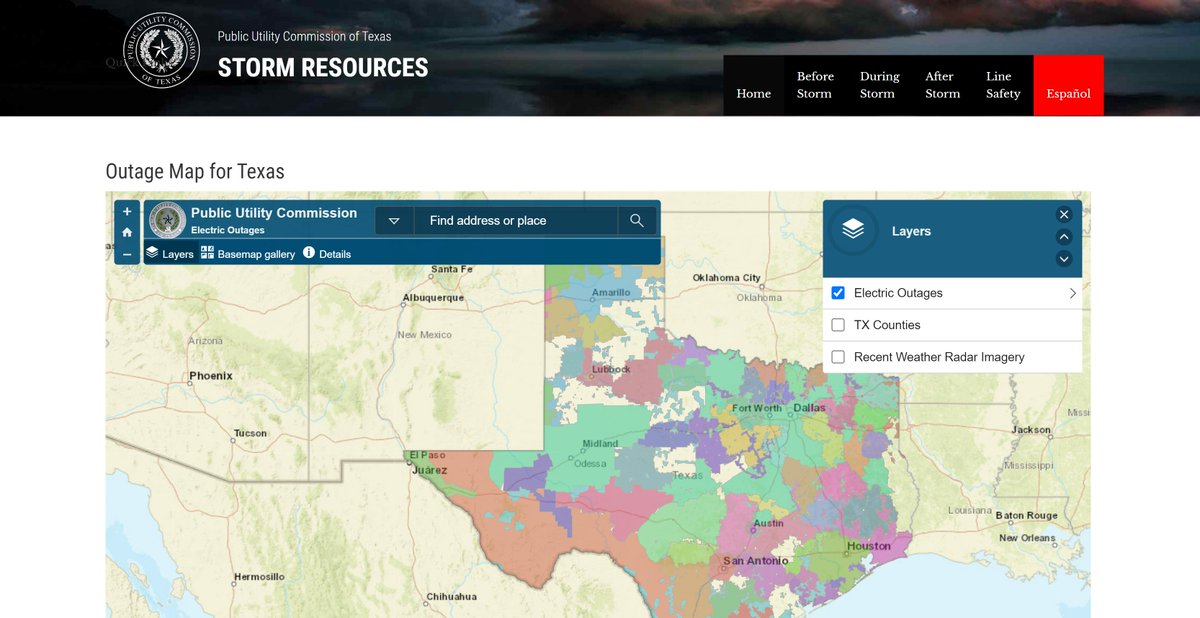1200x618 pixels.
Task: Show Recent Weather Radar Imagery layer
Action: [837, 356]
